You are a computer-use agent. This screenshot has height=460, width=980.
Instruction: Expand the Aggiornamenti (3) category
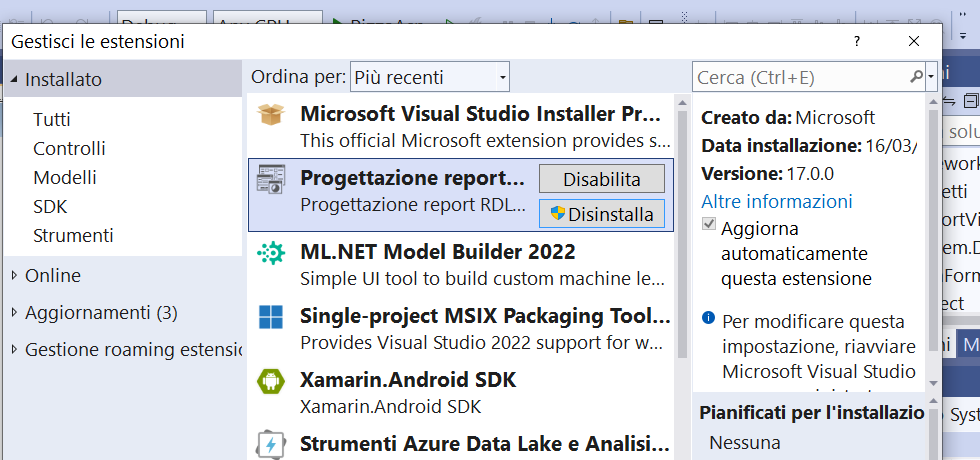(15, 312)
